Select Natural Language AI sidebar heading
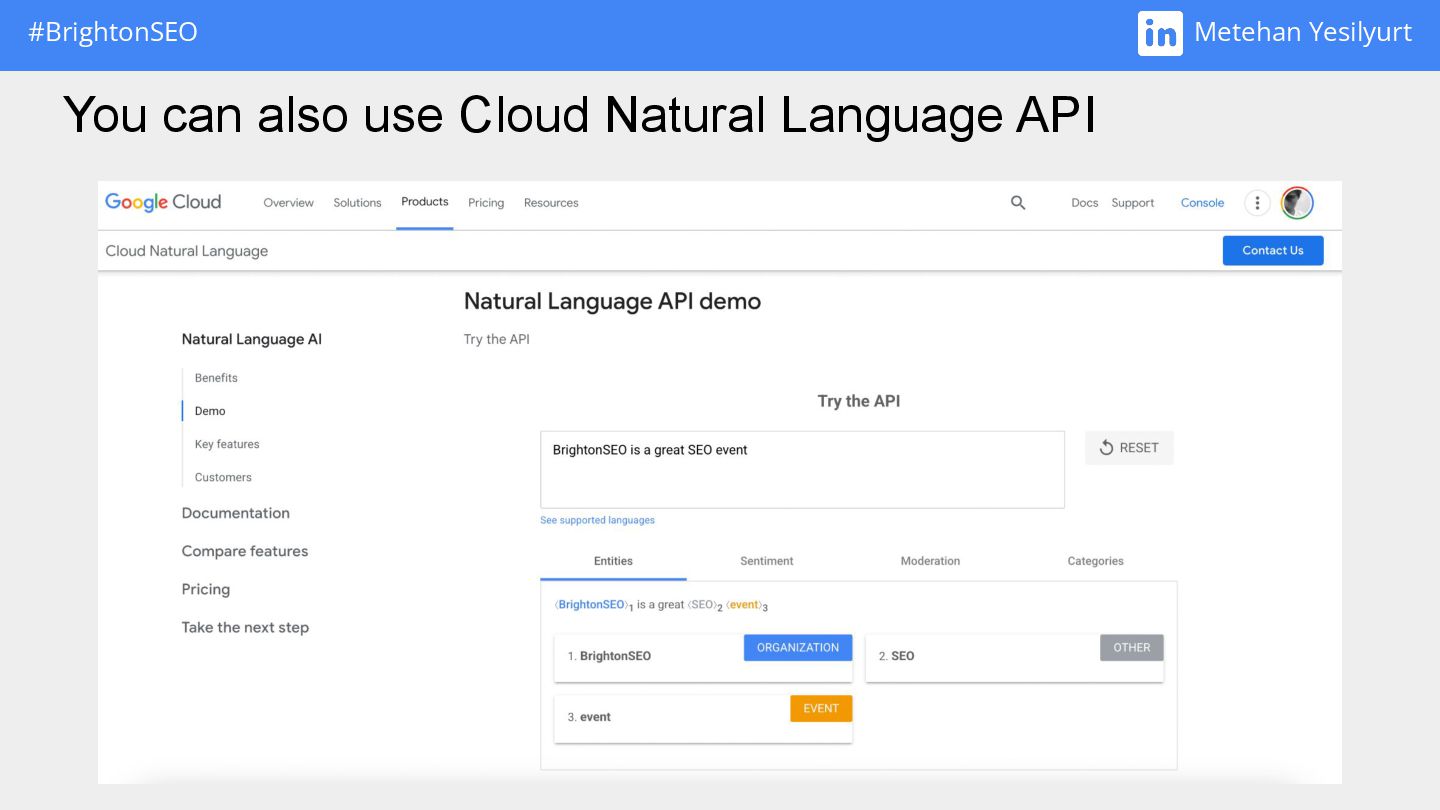The width and height of the screenshot is (1440, 810). tap(252, 339)
